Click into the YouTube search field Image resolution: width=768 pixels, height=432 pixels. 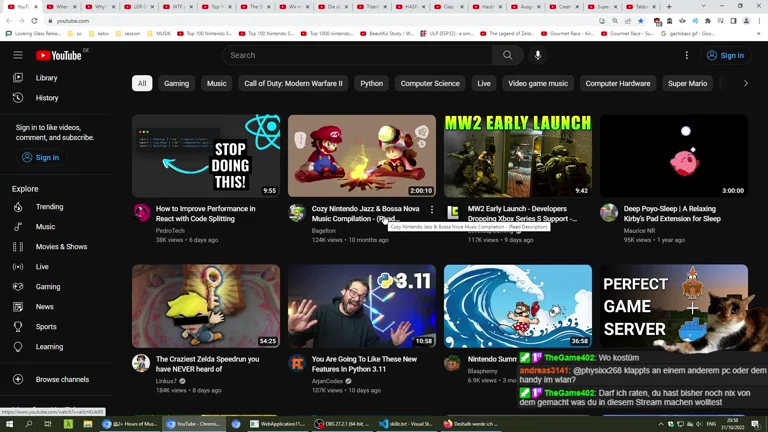click(x=358, y=55)
